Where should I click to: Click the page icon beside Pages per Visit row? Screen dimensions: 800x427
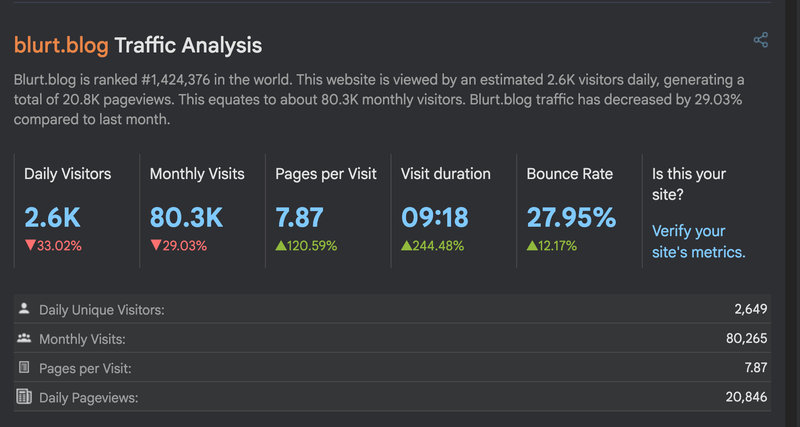tap(23, 367)
